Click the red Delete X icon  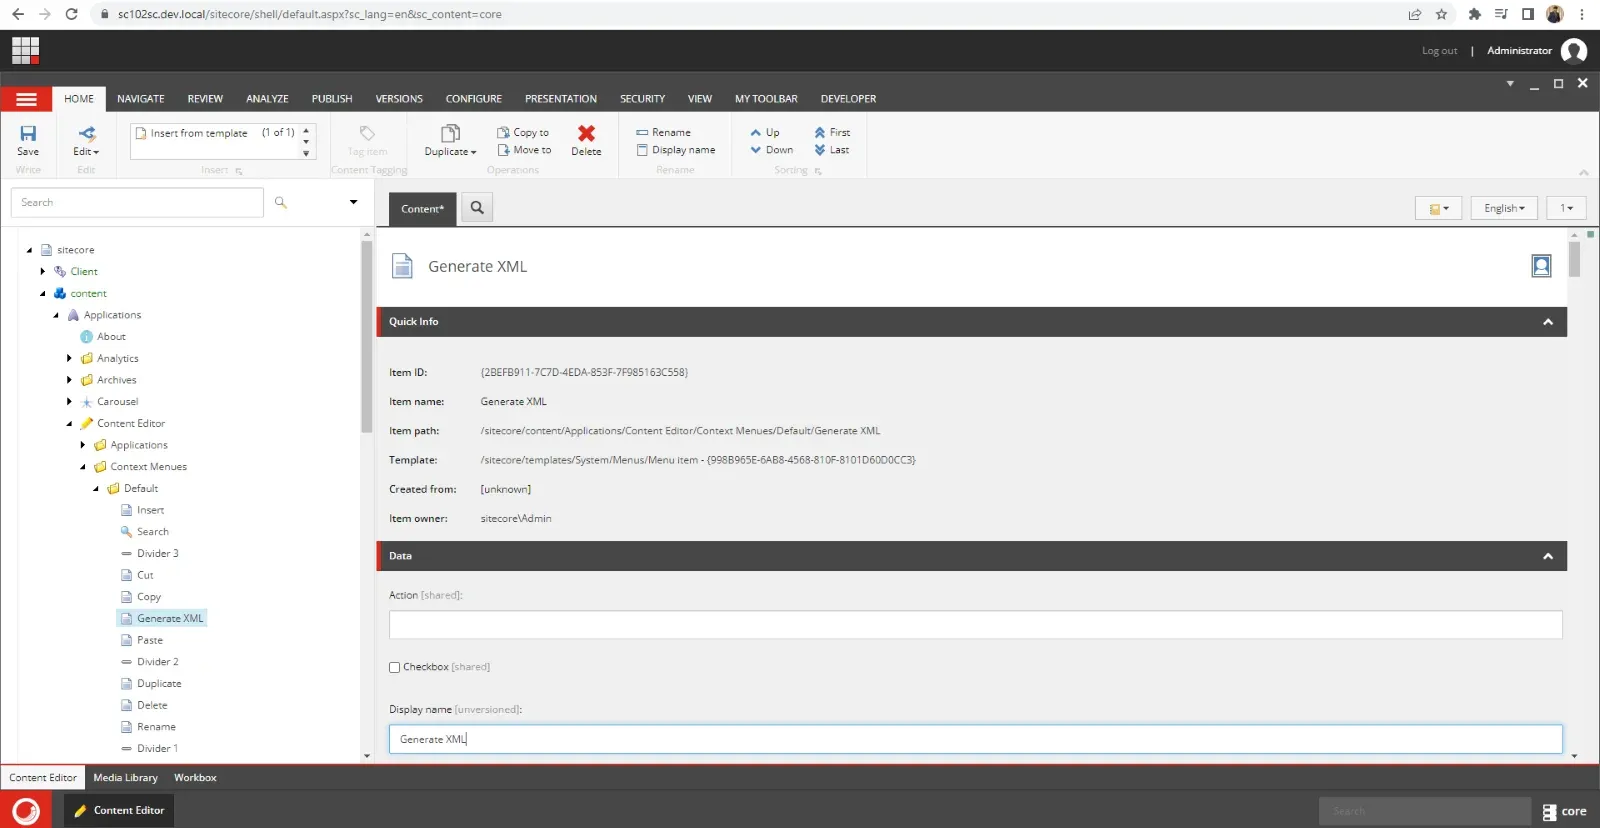click(586, 133)
